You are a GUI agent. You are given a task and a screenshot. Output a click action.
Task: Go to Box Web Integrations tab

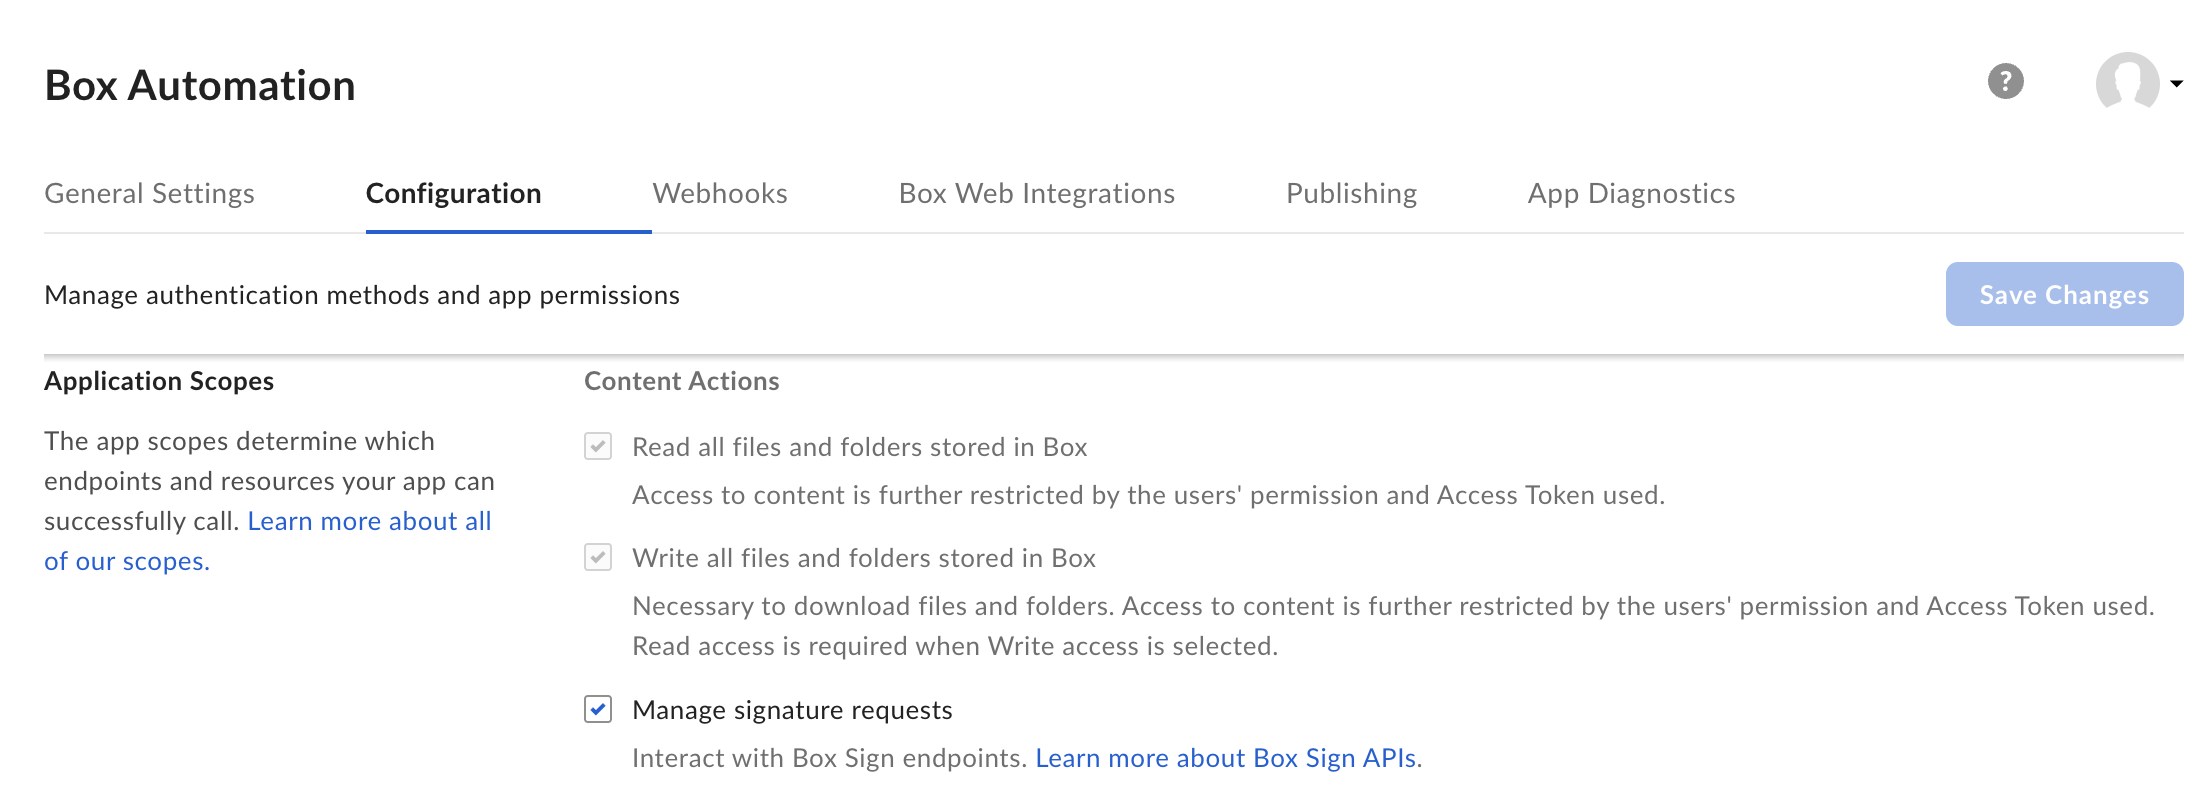click(1037, 193)
